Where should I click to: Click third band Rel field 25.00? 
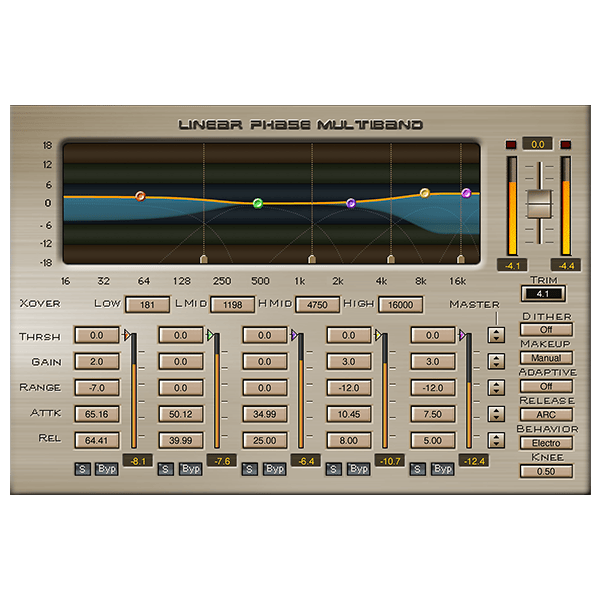click(265, 440)
